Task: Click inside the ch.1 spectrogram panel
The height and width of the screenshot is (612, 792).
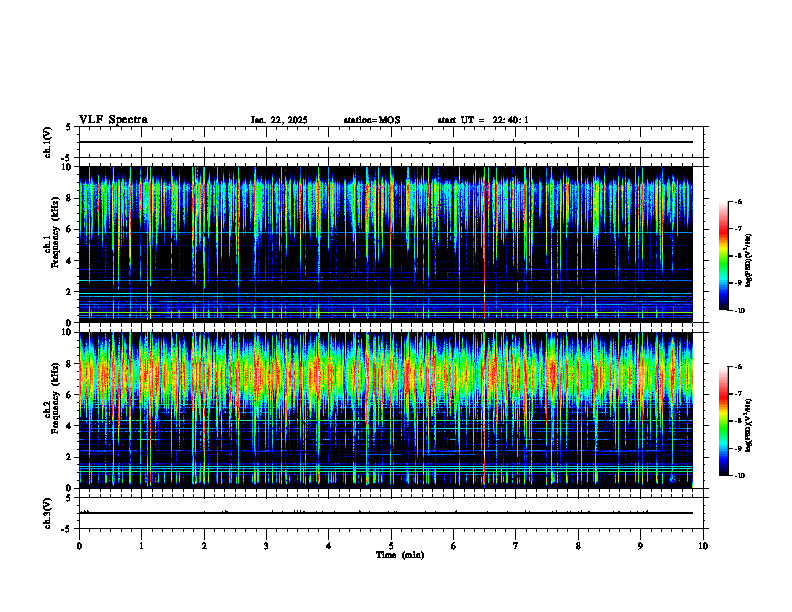Action: [386, 244]
